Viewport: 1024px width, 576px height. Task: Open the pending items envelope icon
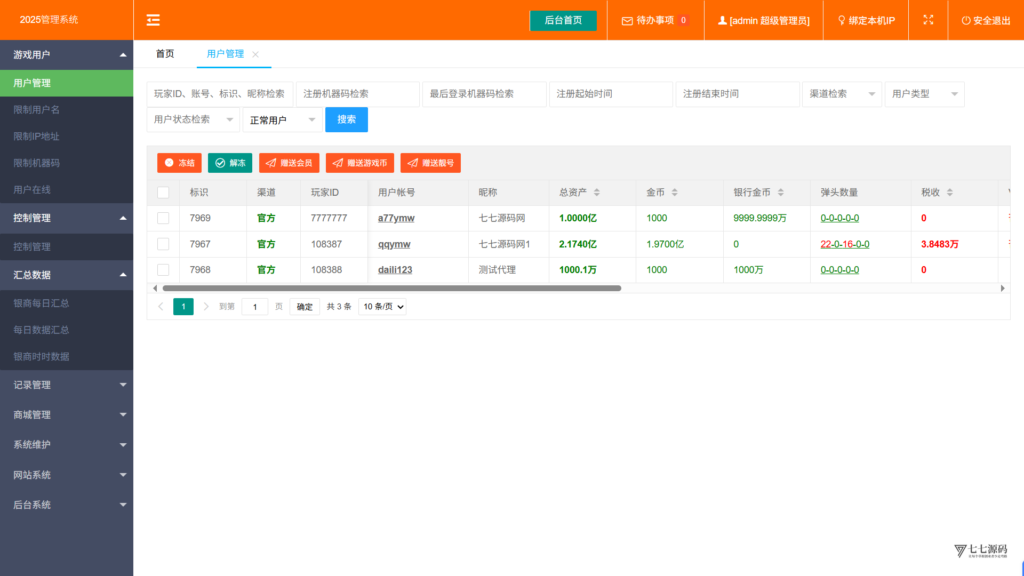point(627,21)
